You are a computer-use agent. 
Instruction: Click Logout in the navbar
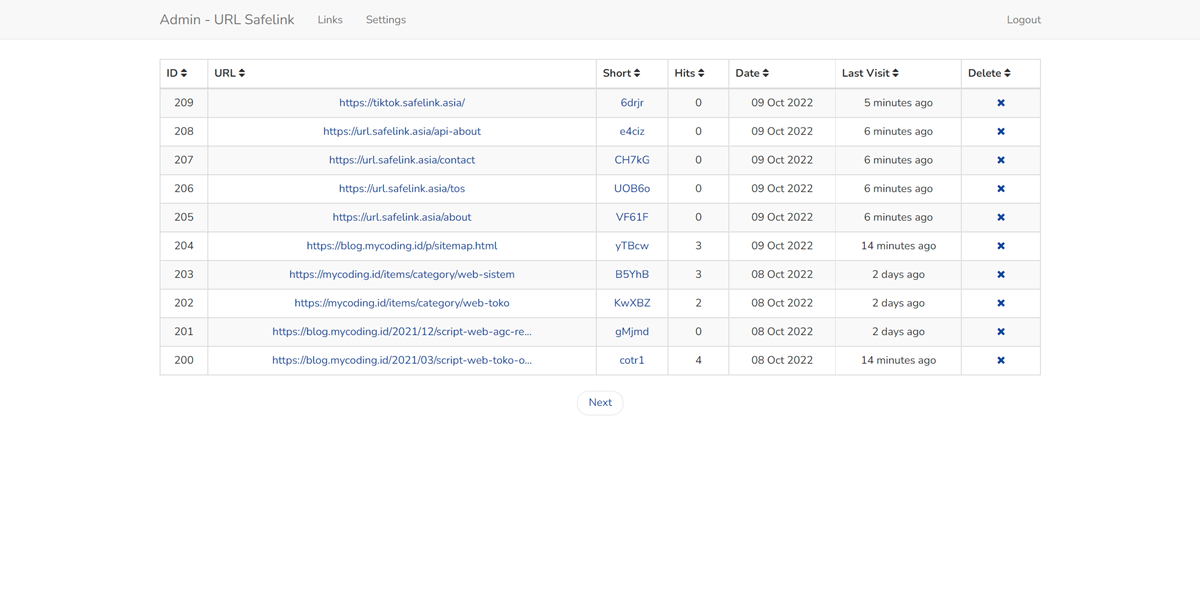tap(1024, 20)
